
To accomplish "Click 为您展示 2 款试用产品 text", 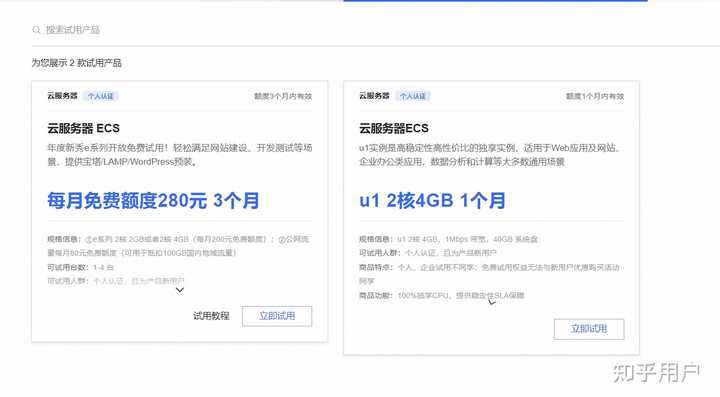I will tap(77, 63).
